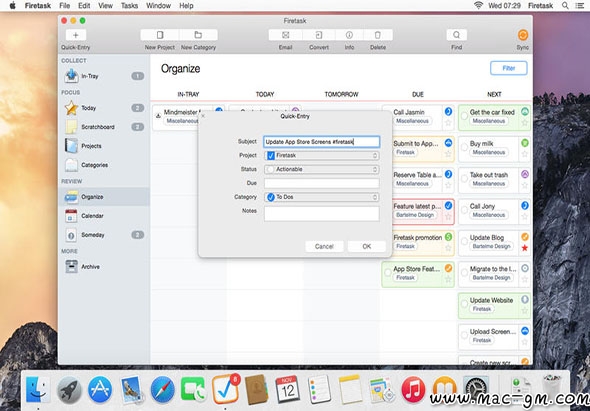
Task: Open Categories in the sidebar
Action: click(x=103, y=165)
